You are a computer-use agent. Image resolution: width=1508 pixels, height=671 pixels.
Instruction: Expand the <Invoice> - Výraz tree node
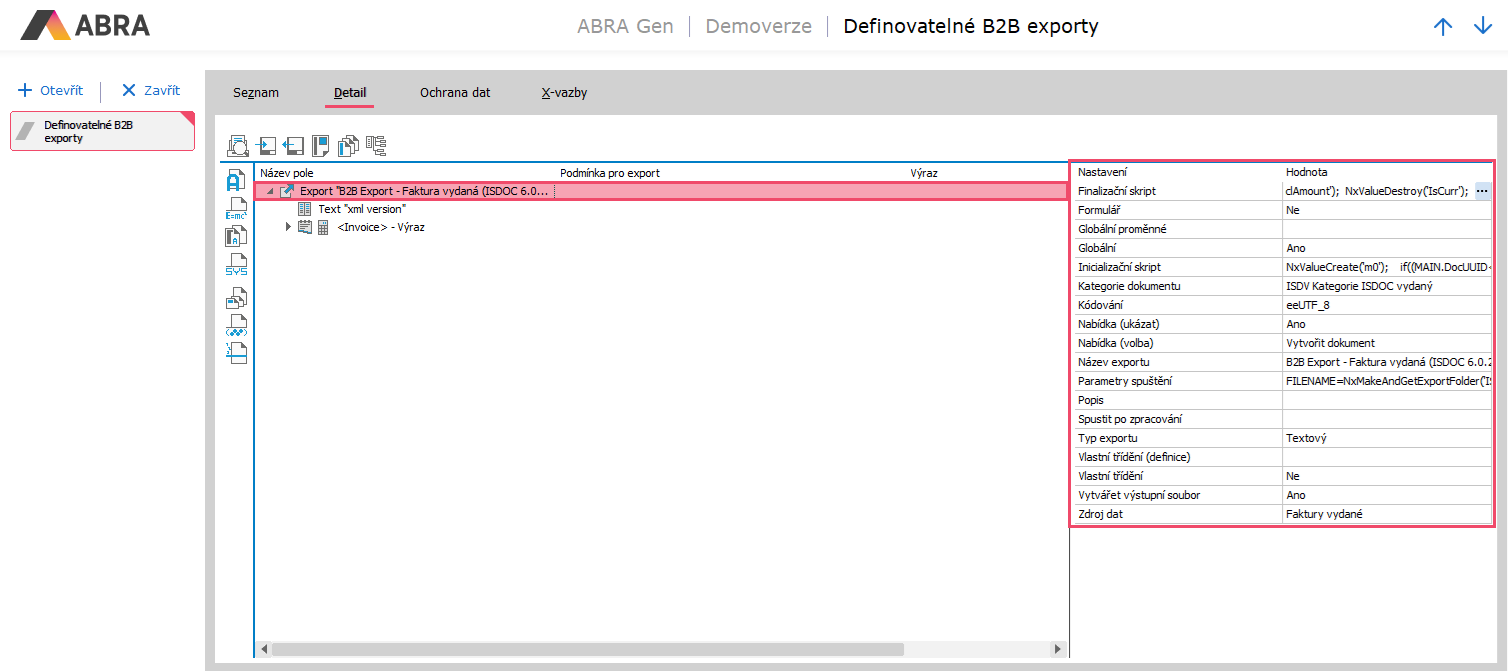point(289,227)
